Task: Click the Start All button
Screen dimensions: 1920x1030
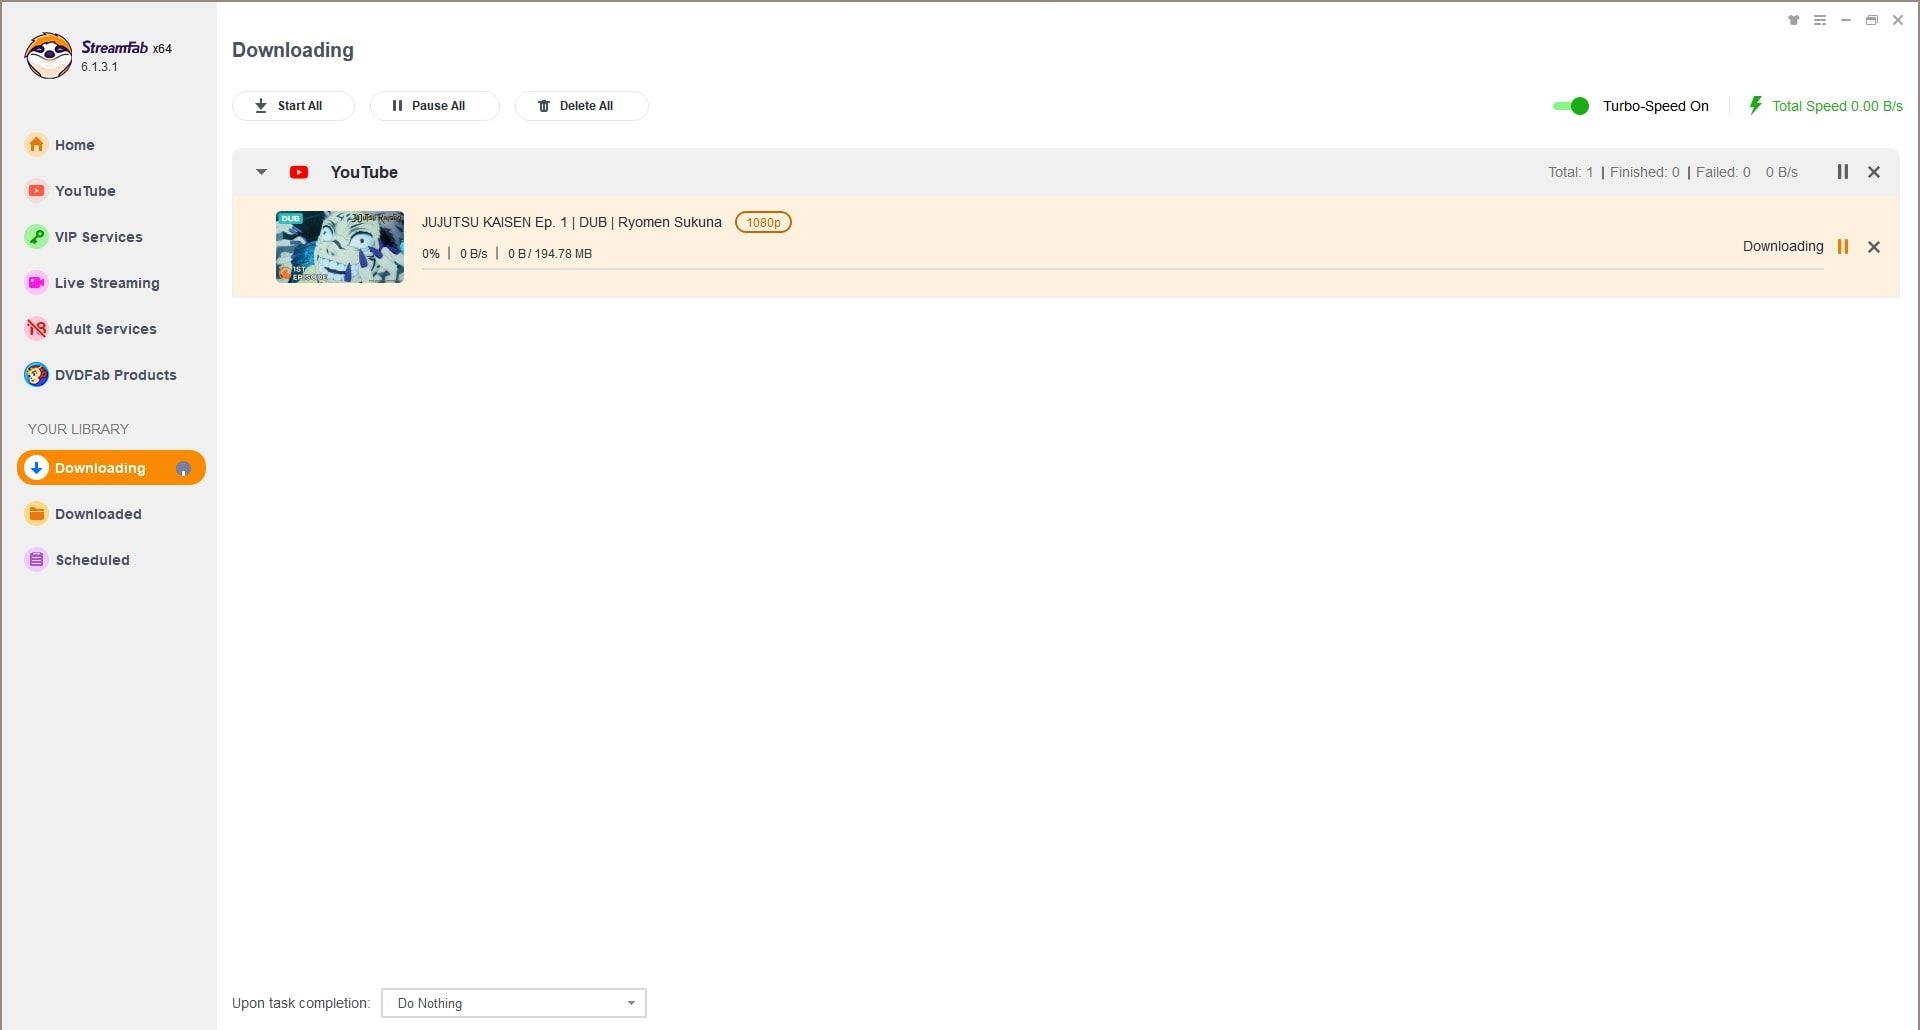Action: tap(293, 106)
